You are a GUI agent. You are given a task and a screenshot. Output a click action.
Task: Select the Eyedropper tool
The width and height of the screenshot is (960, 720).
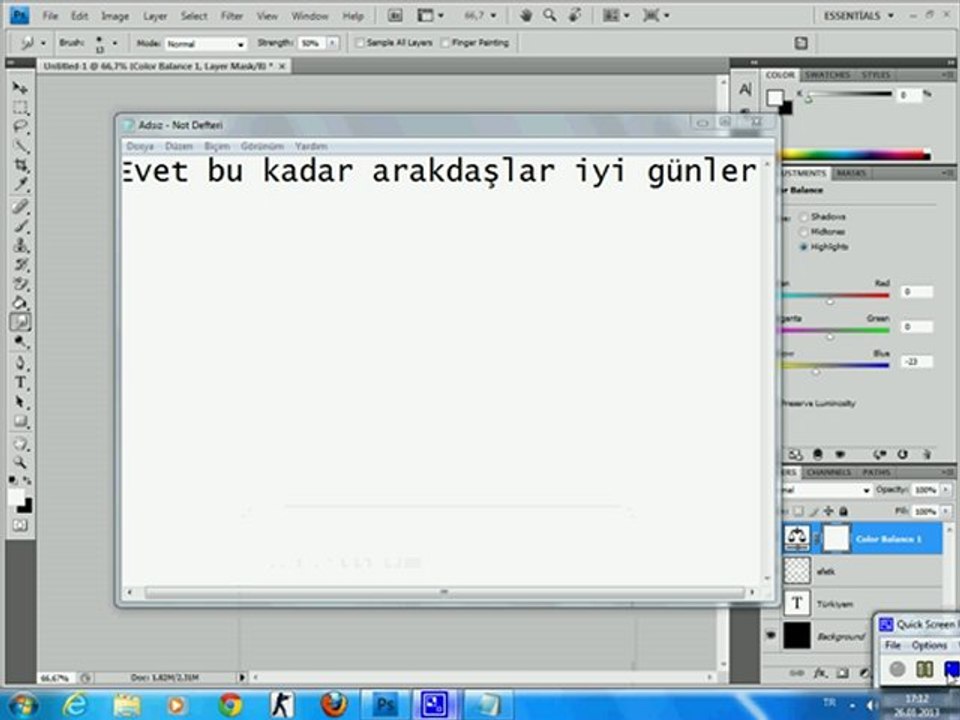(20, 185)
